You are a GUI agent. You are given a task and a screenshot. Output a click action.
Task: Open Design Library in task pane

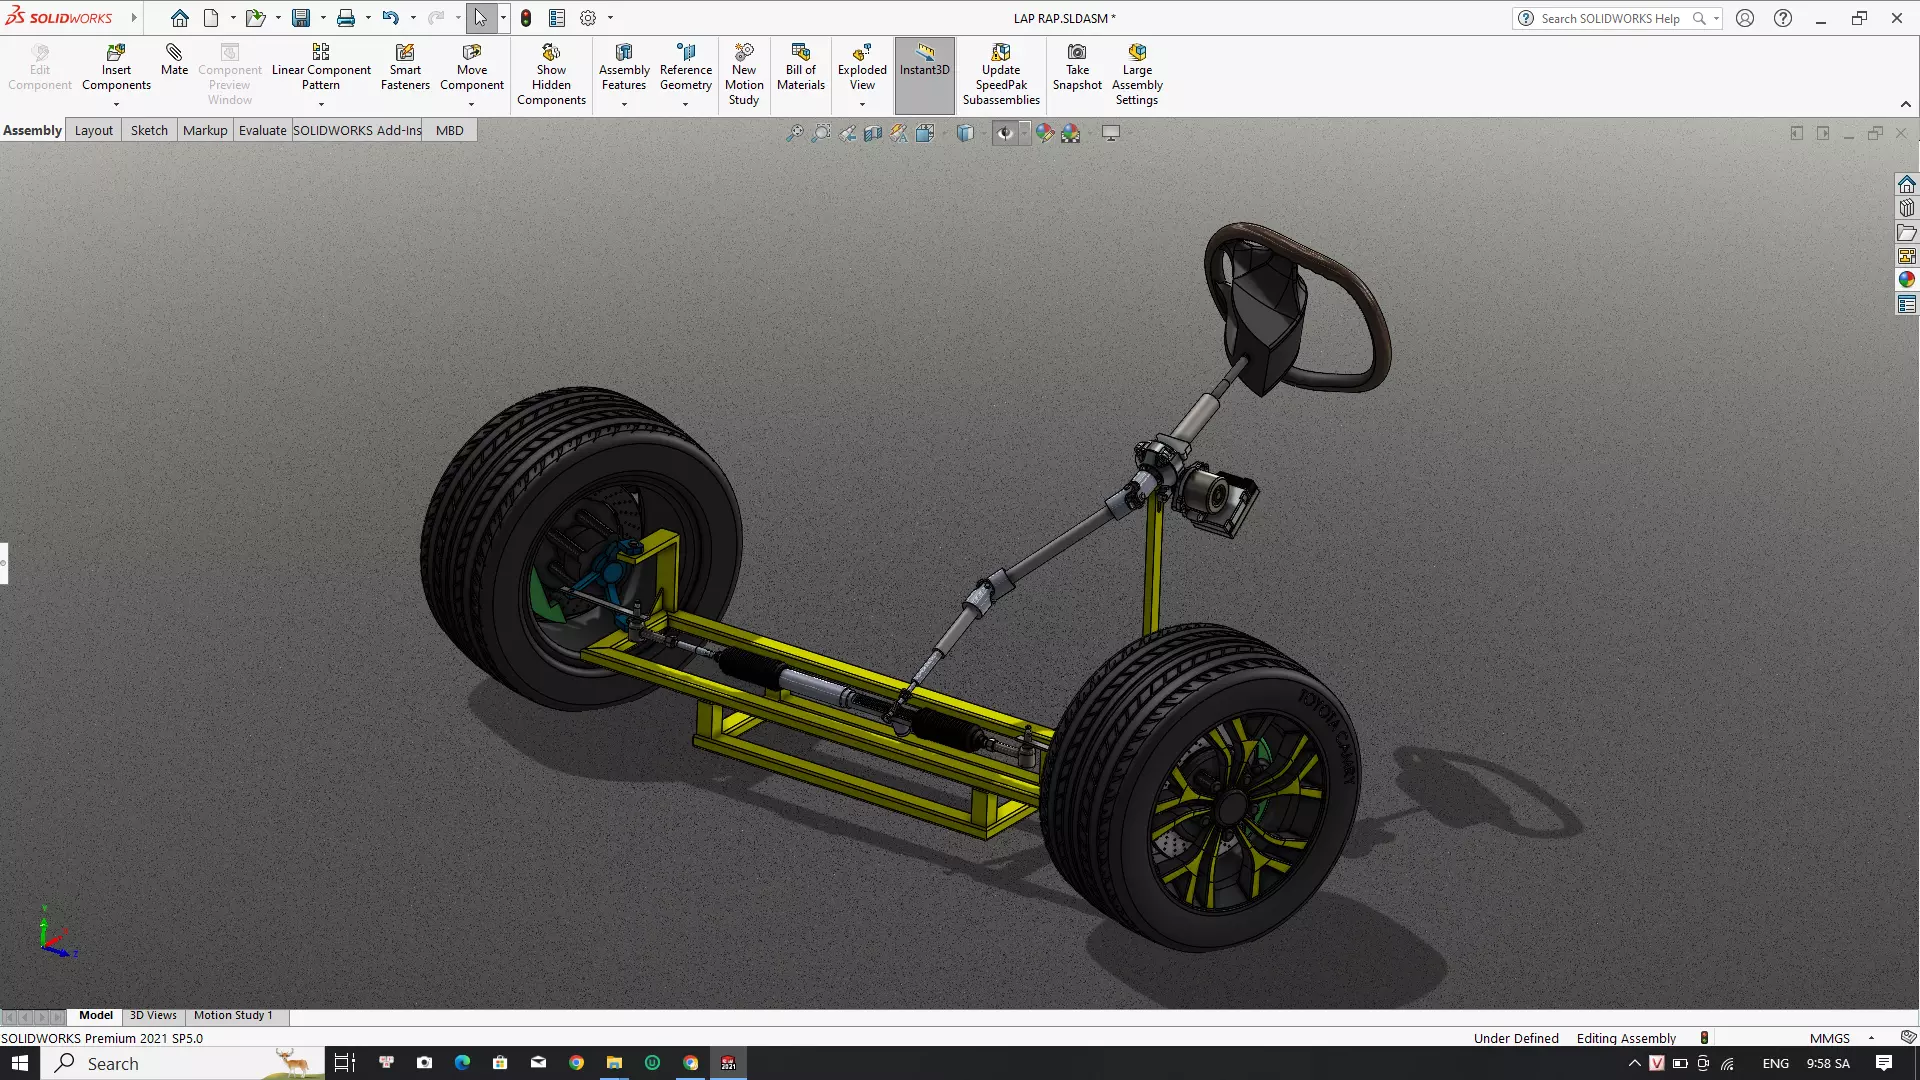1907,209
